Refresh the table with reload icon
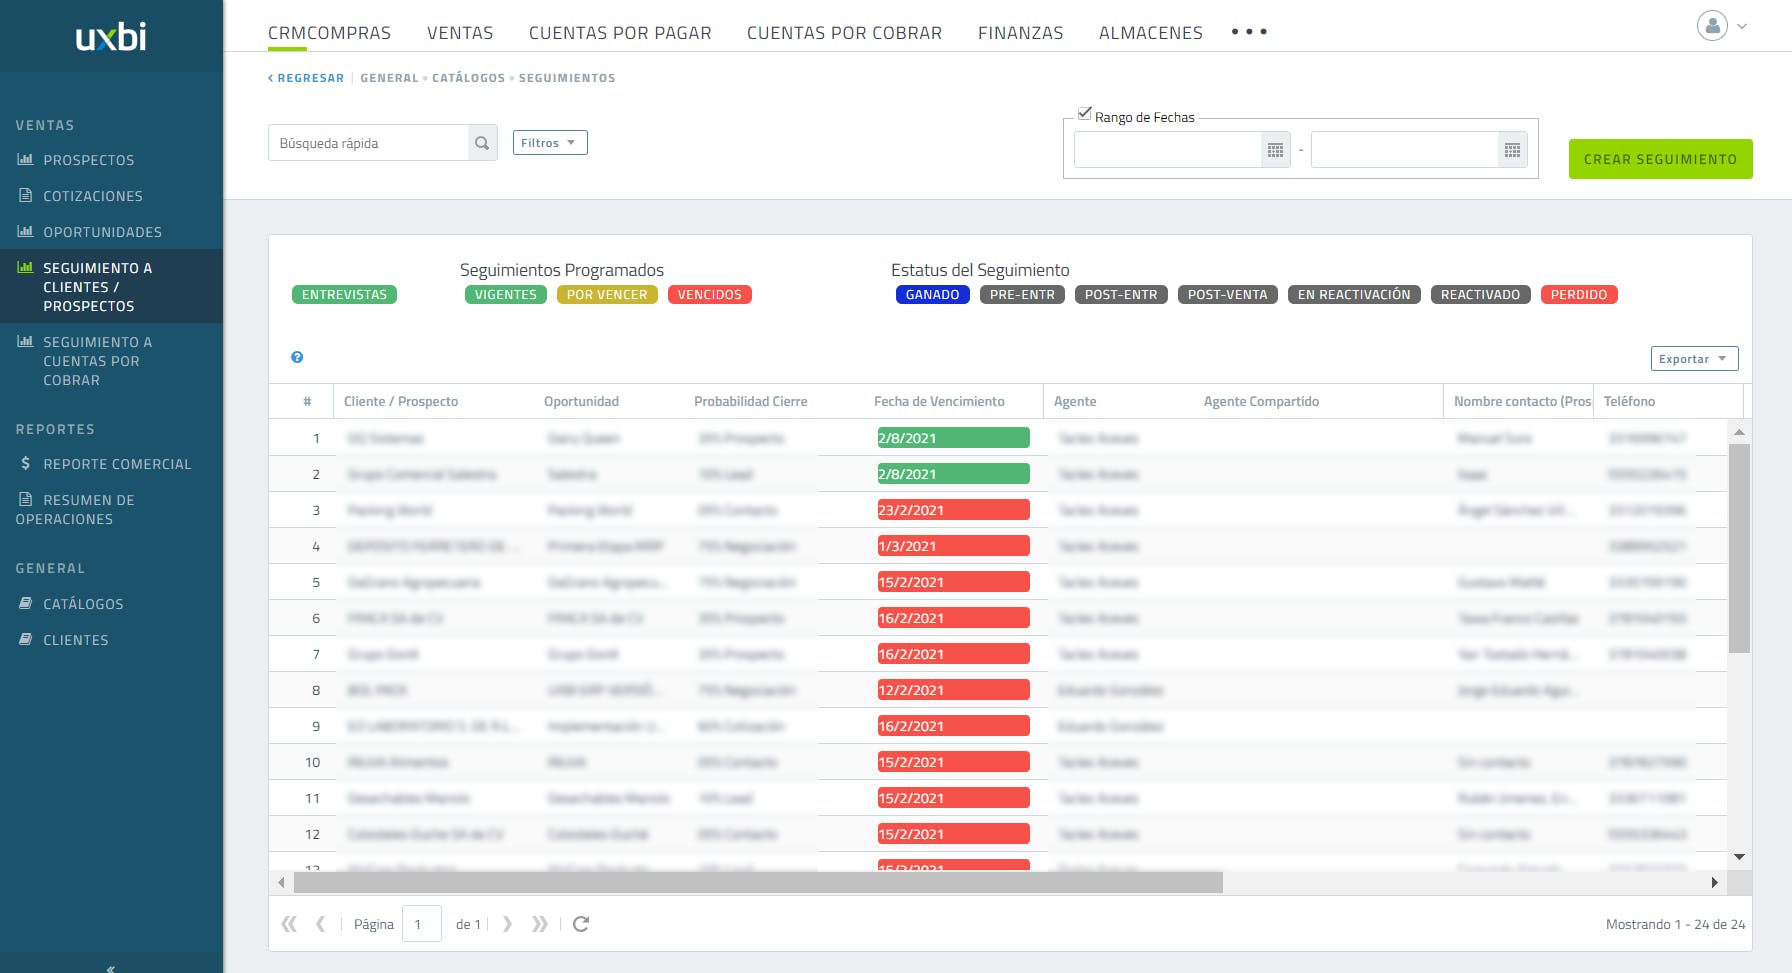 581,924
